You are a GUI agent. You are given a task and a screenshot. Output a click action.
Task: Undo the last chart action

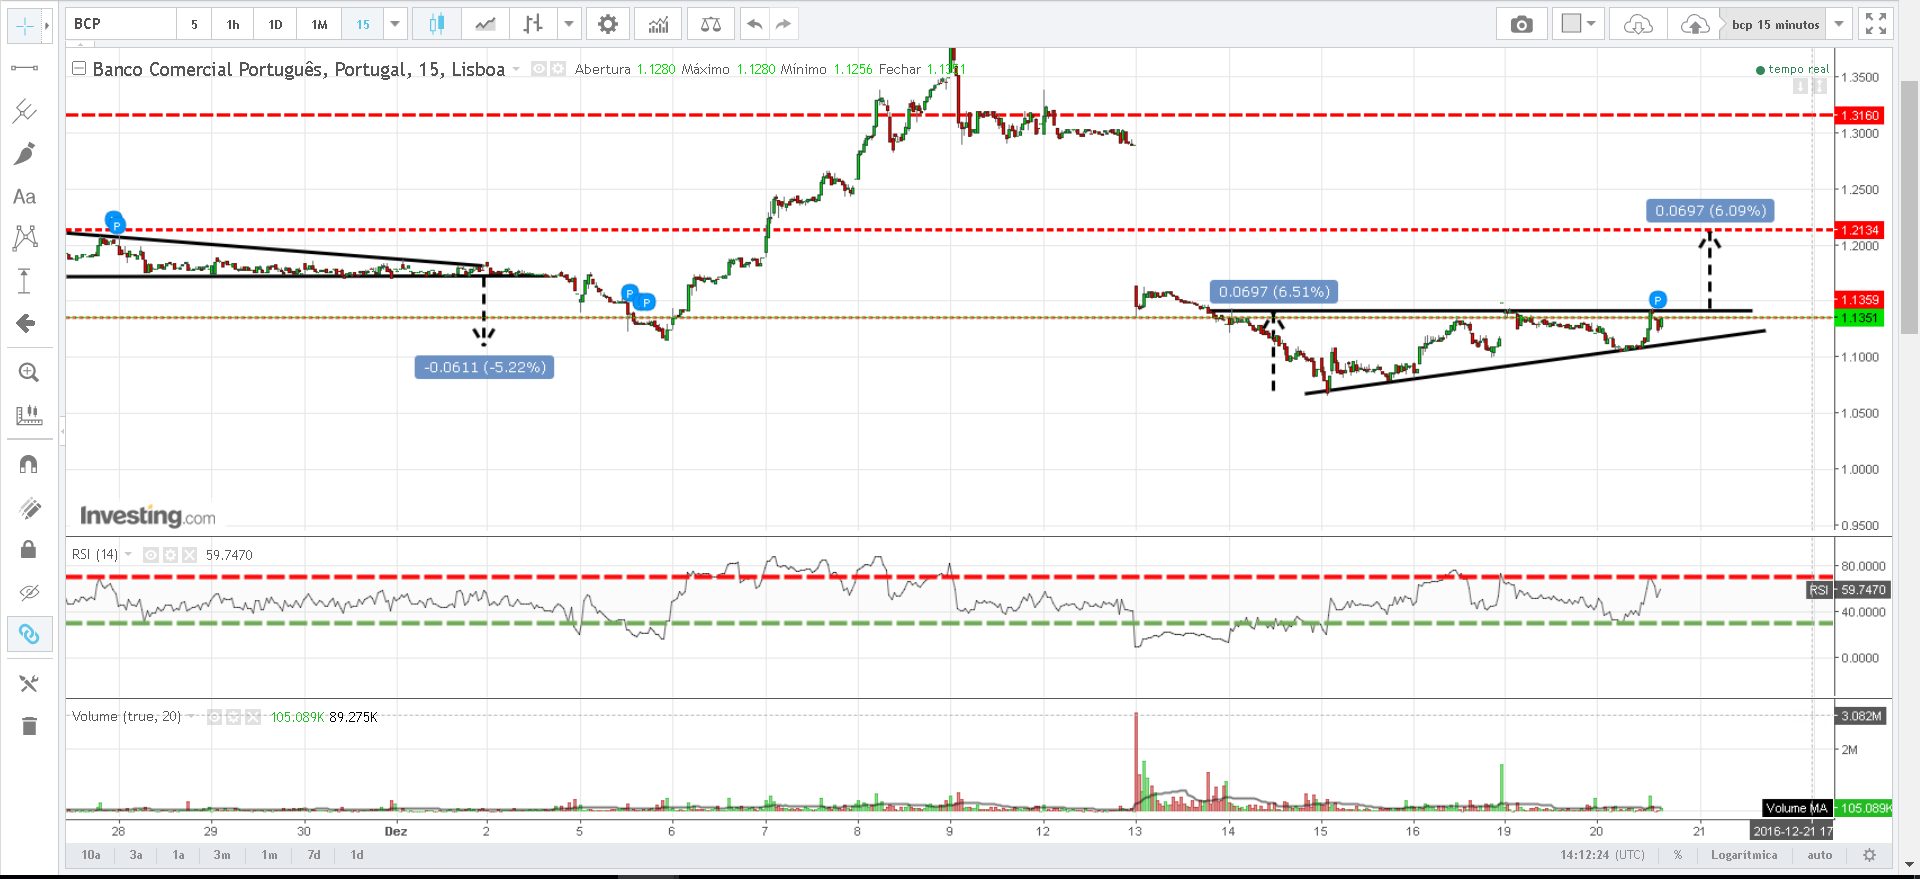pyautogui.click(x=755, y=24)
